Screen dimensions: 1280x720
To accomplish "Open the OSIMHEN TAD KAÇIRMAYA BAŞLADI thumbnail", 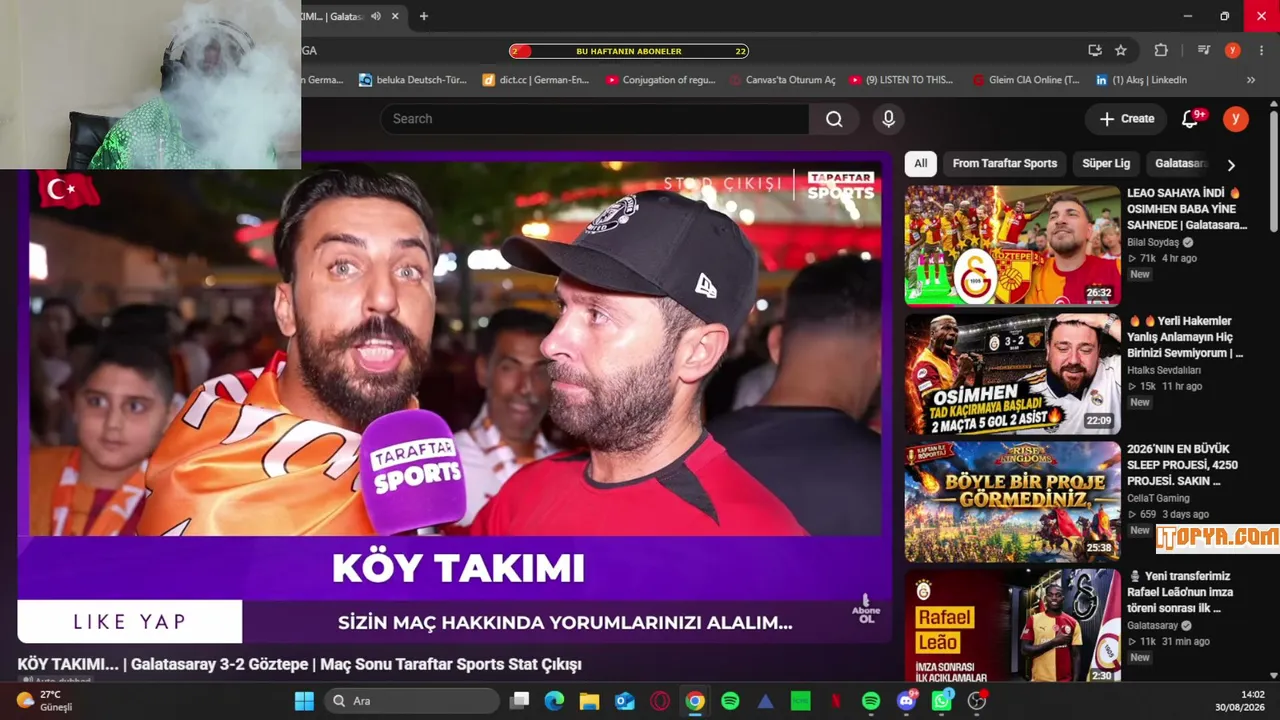I will (x=1013, y=374).
